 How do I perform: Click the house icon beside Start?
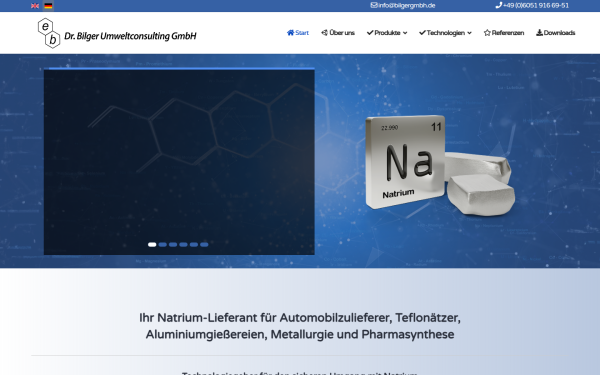click(290, 33)
